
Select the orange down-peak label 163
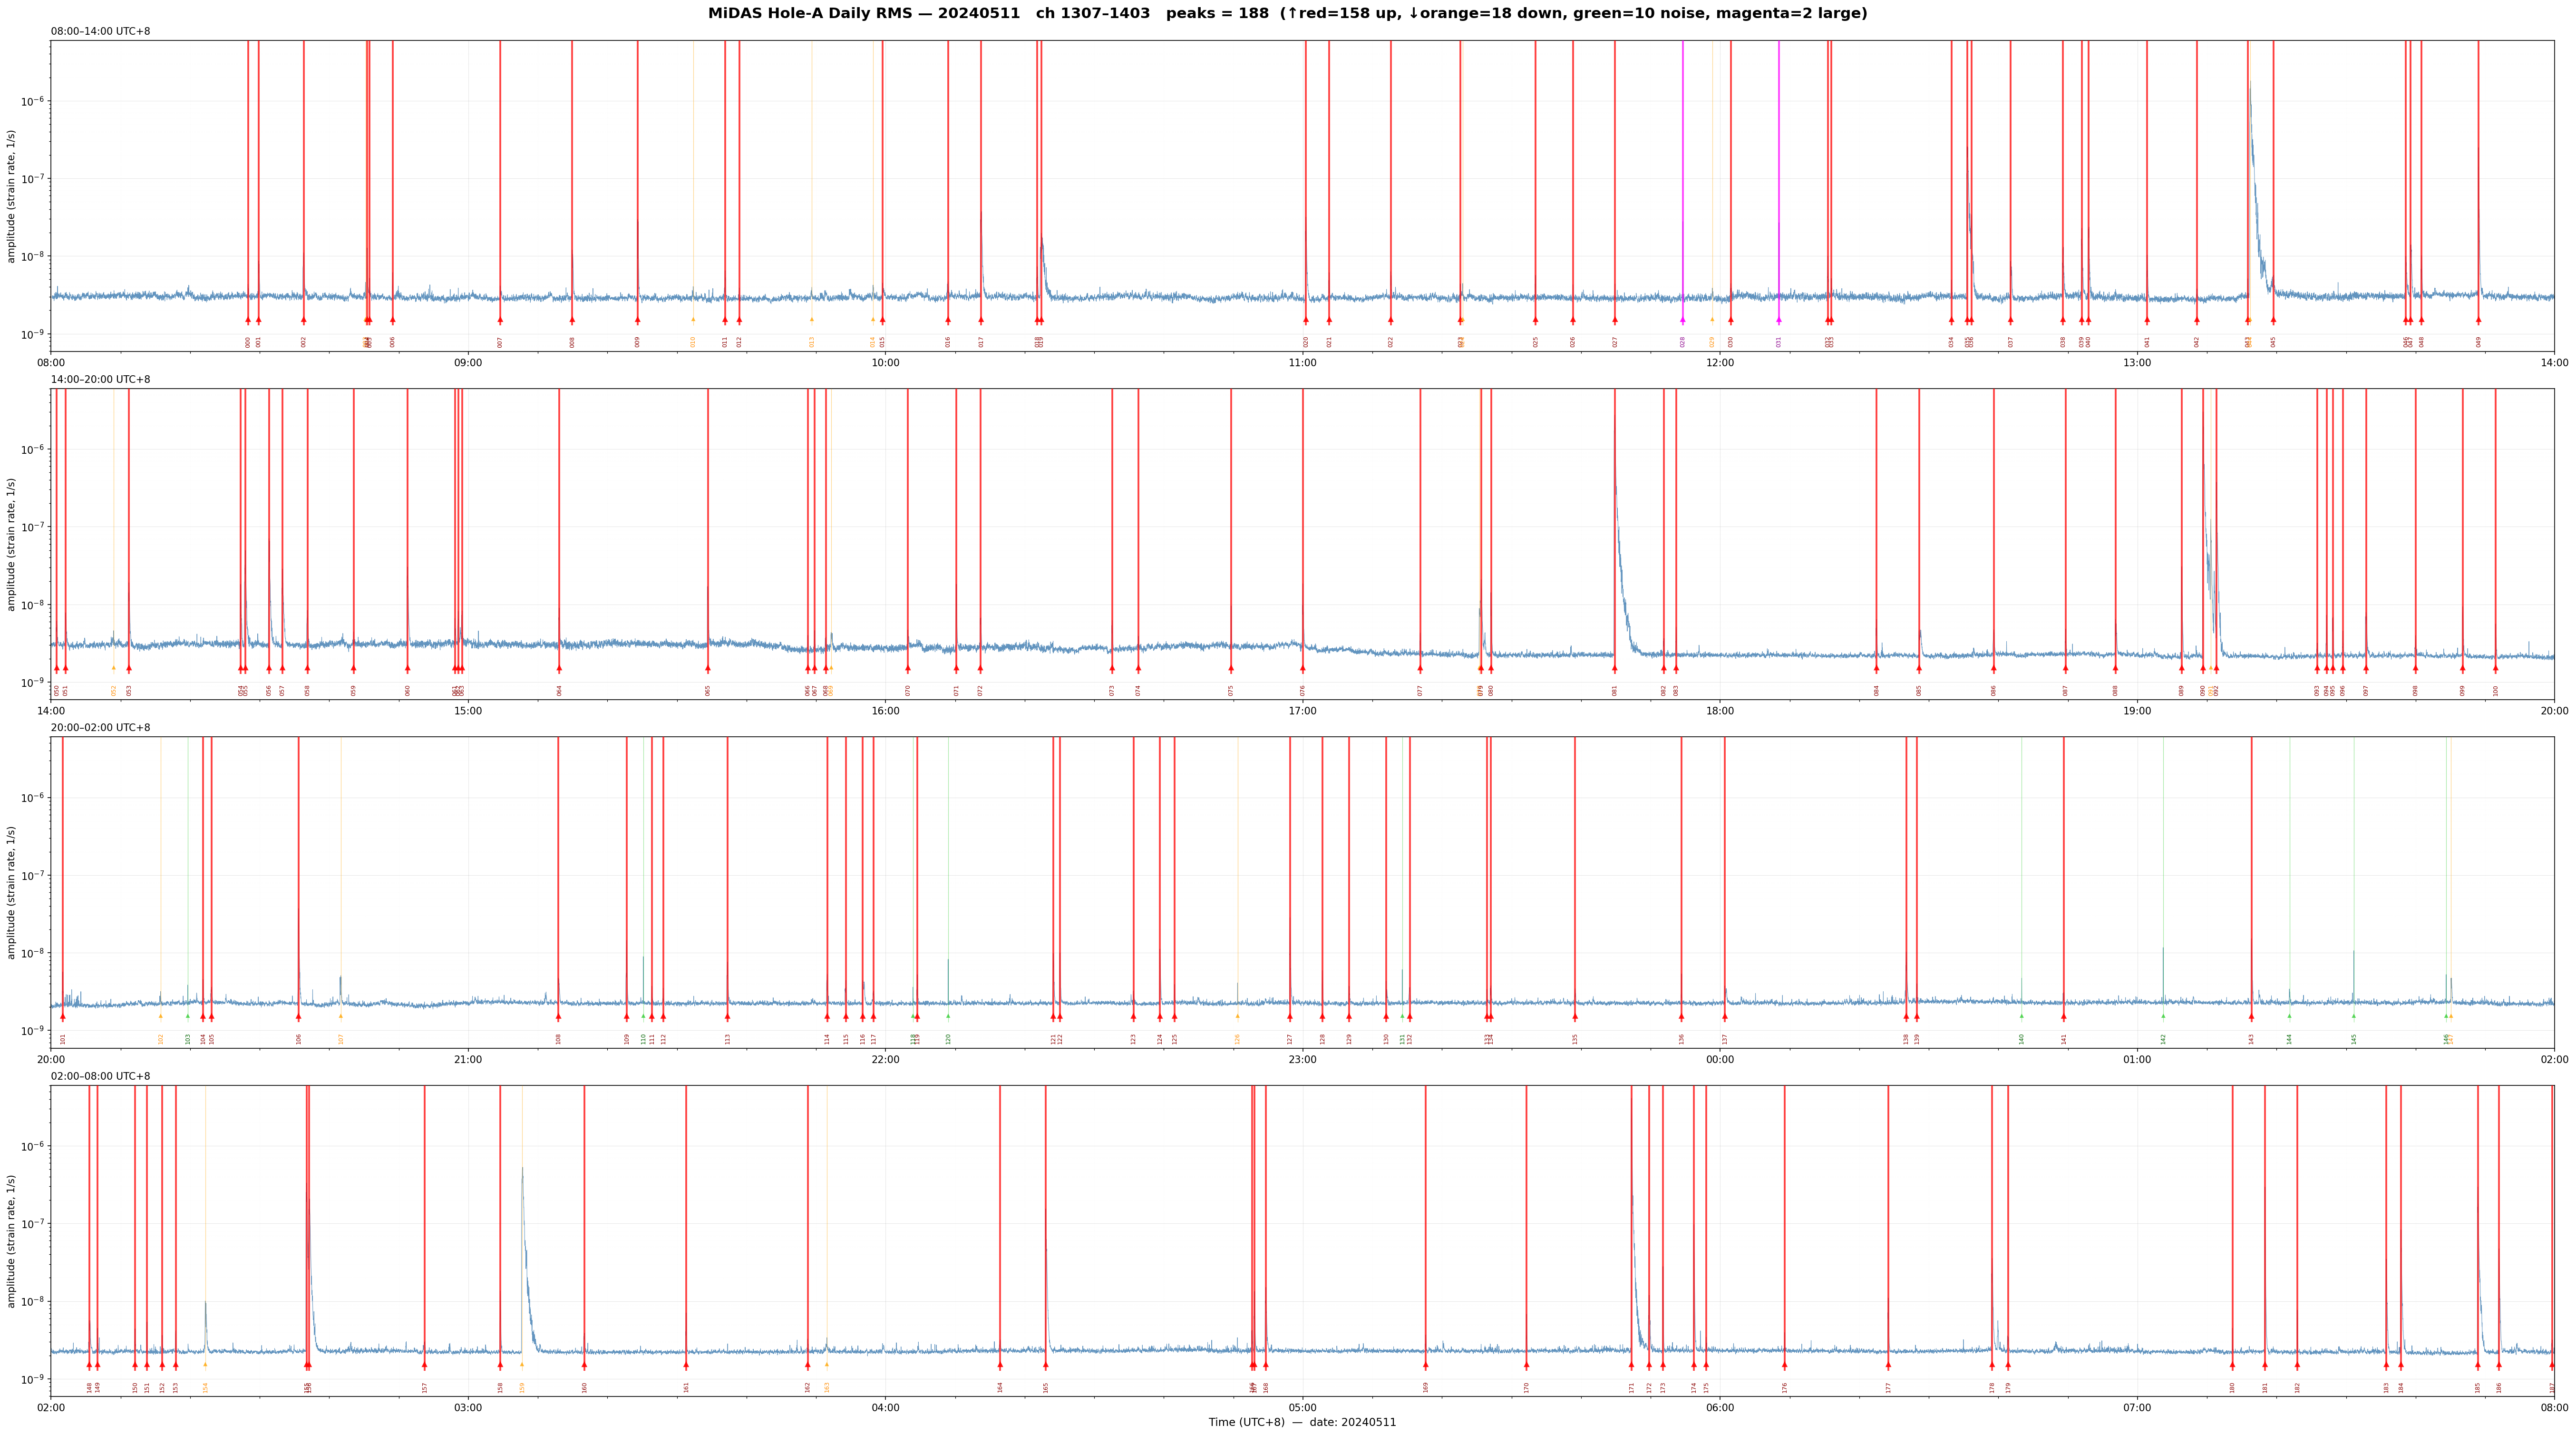click(x=827, y=1388)
